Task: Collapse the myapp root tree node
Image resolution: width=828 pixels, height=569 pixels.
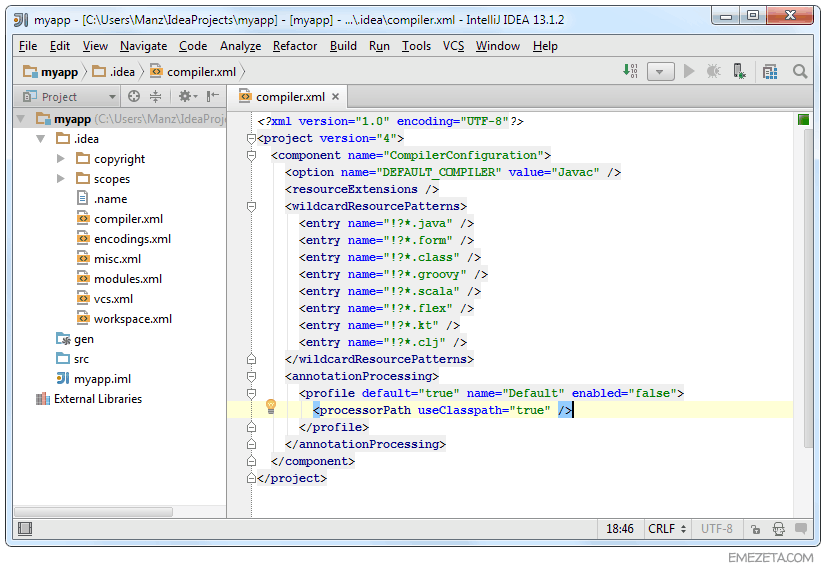Action: (21, 119)
